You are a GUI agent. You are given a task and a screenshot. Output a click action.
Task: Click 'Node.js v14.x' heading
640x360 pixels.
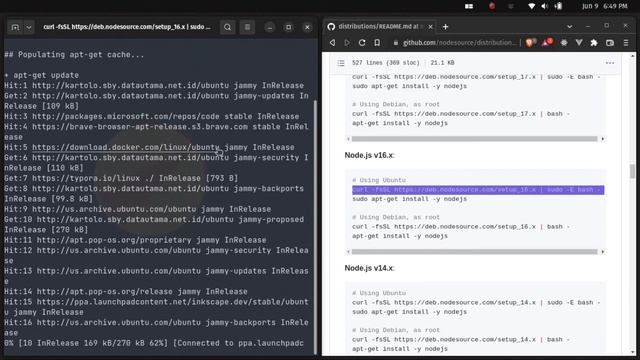click(x=369, y=268)
